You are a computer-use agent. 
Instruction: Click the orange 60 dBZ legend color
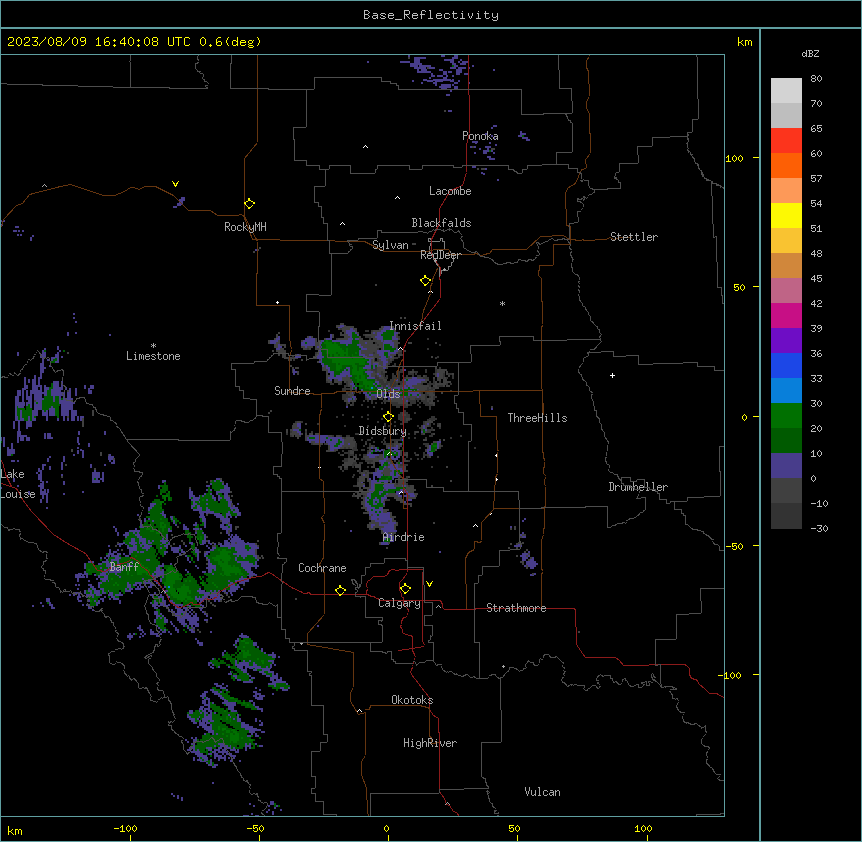point(786,165)
